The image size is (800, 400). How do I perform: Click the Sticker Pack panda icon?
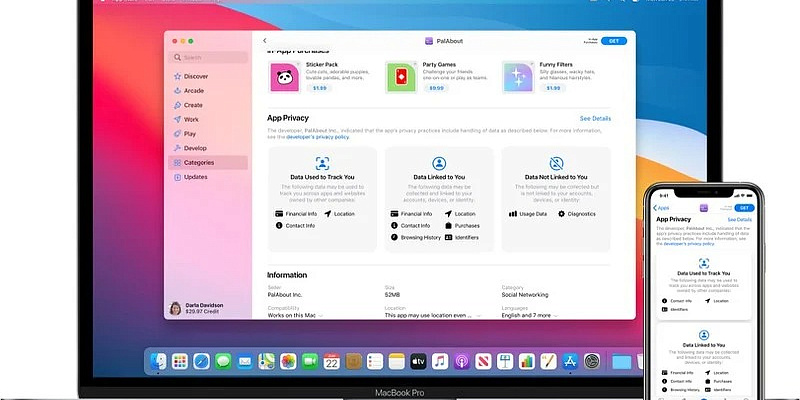[284, 77]
